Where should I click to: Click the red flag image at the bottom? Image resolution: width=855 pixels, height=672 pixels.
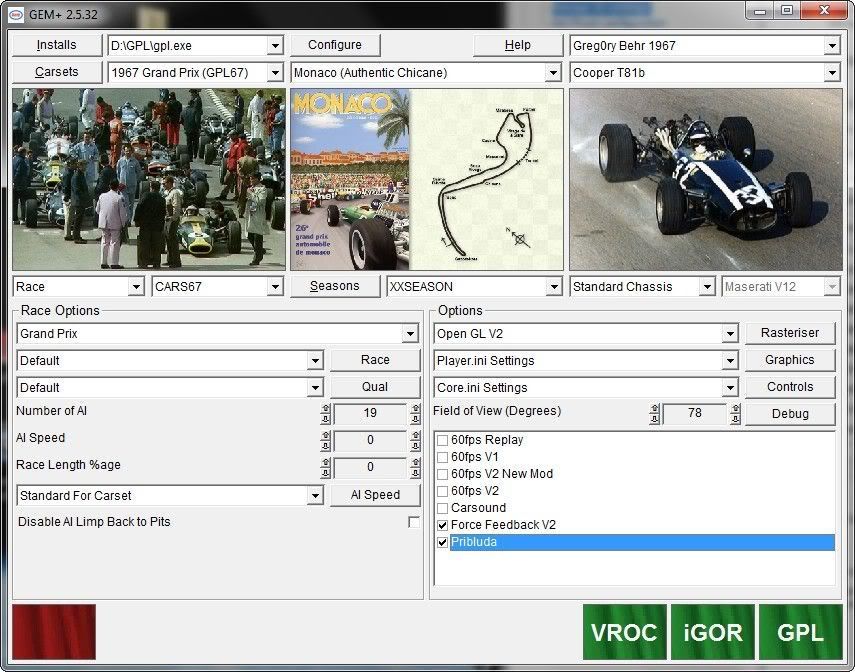point(54,632)
